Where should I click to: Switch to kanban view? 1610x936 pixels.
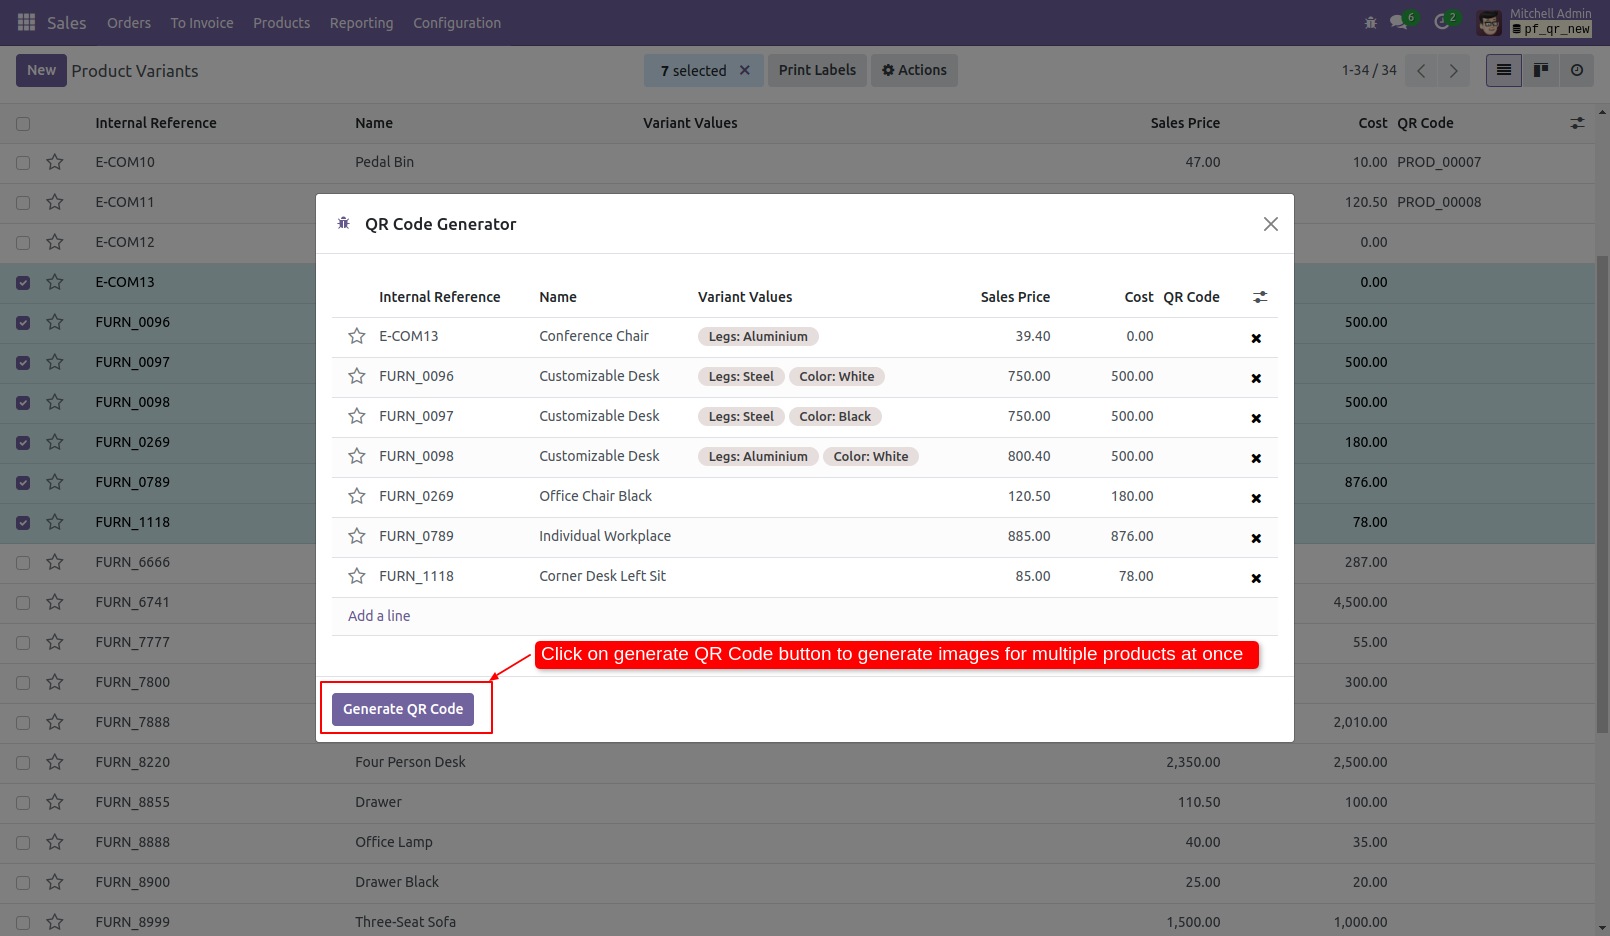tap(1540, 70)
